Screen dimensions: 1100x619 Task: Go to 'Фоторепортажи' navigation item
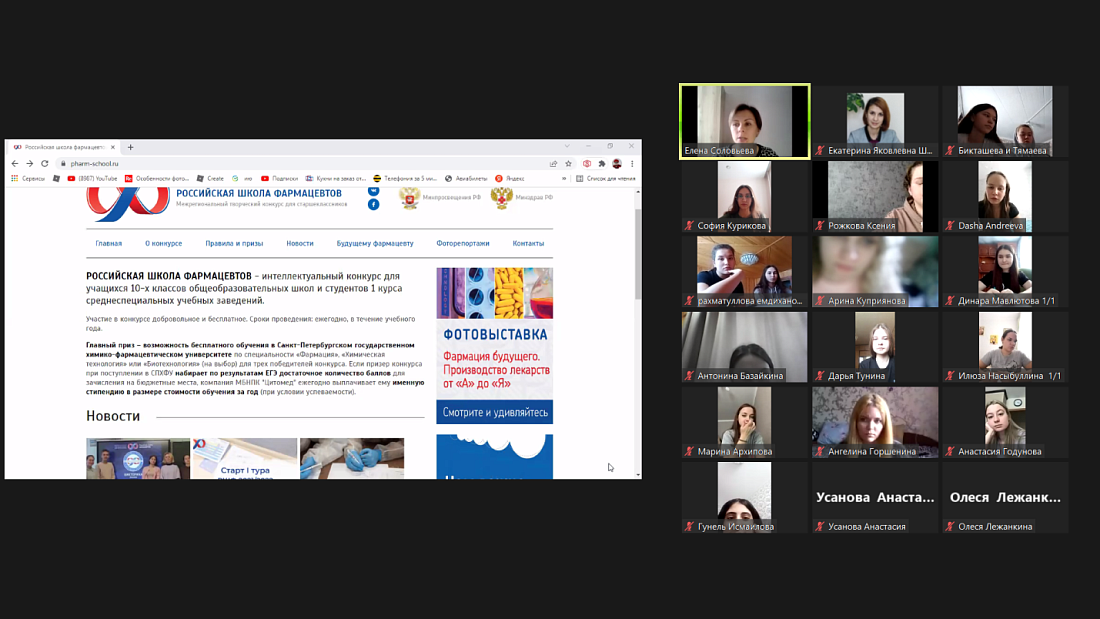(x=462, y=243)
